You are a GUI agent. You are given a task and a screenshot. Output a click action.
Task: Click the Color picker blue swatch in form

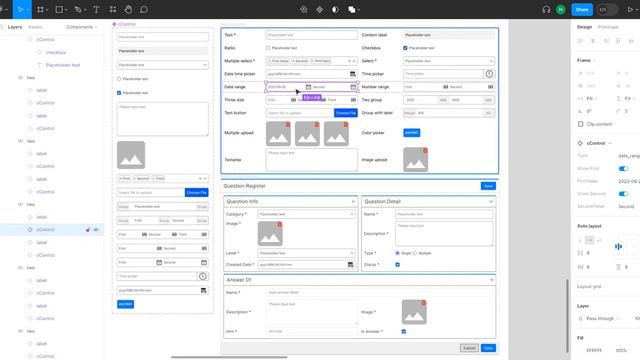(x=411, y=133)
